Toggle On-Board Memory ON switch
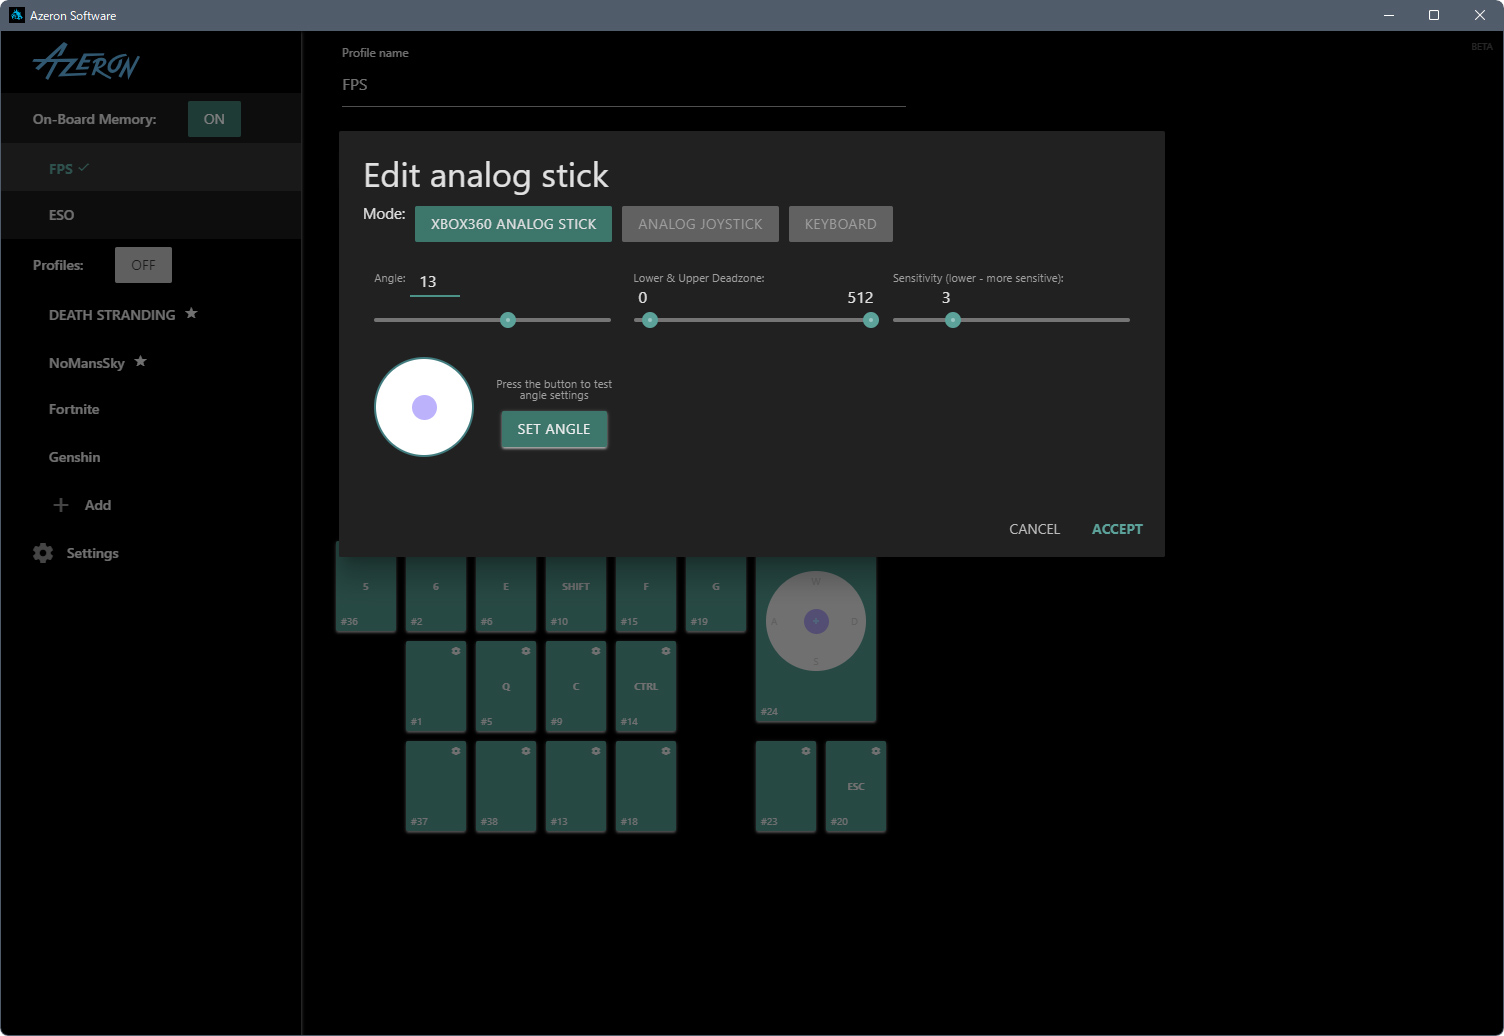Image resolution: width=1504 pixels, height=1036 pixels. 214,119
